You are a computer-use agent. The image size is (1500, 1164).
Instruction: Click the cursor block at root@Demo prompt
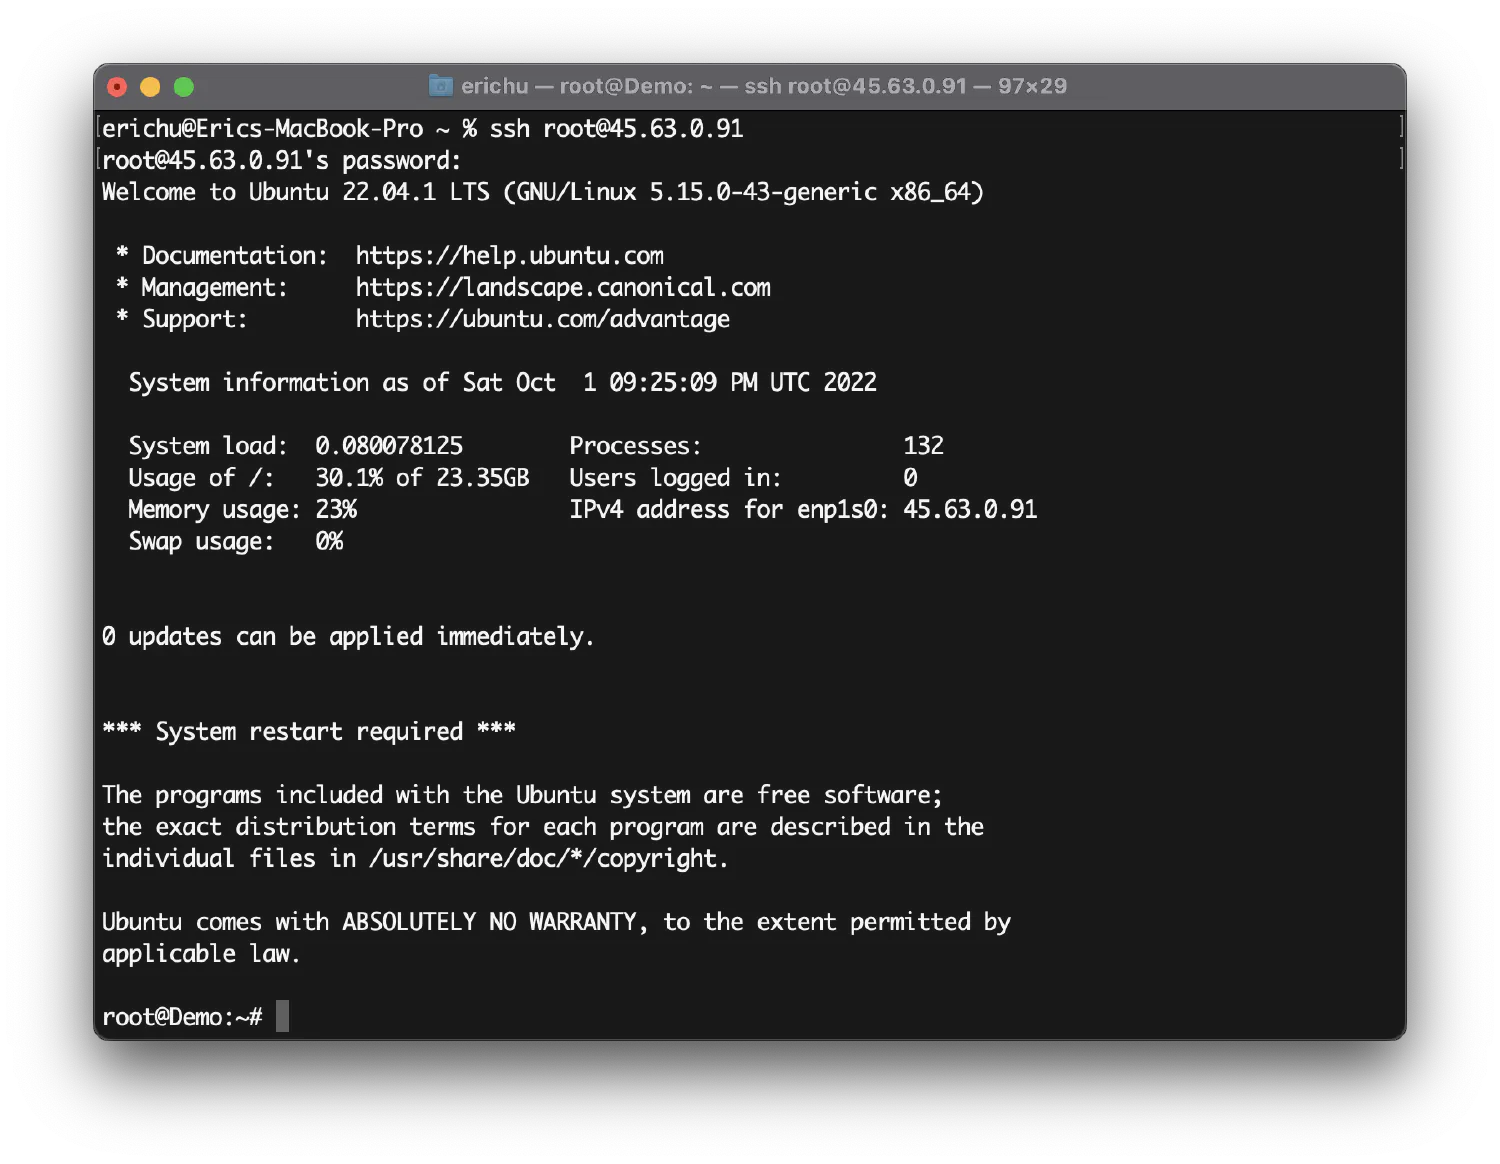(x=282, y=1016)
